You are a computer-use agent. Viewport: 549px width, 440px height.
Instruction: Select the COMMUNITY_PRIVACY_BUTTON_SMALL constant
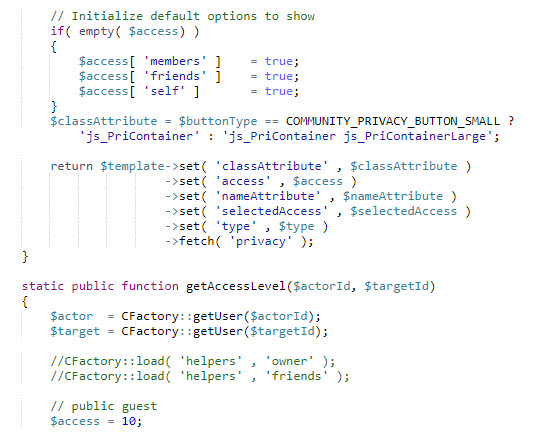(392, 121)
